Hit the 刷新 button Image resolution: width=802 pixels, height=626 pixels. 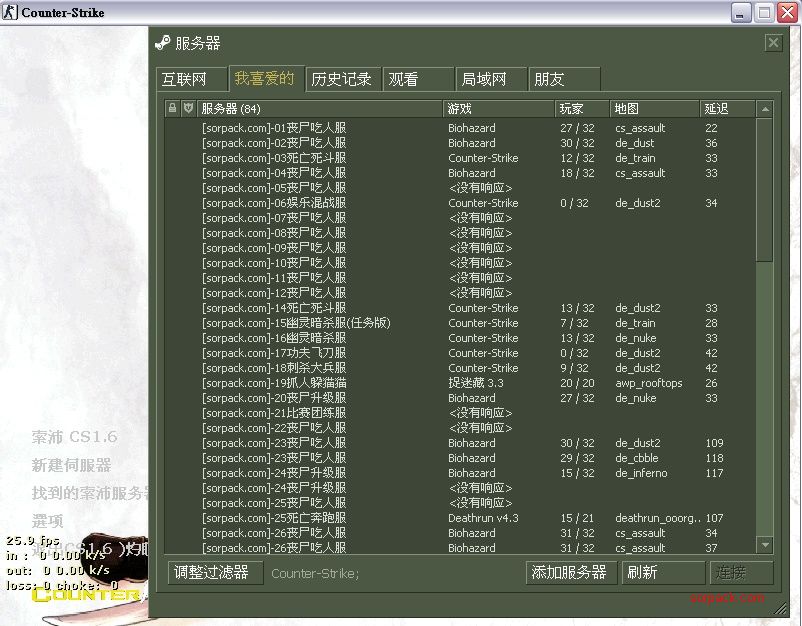point(663,573)
